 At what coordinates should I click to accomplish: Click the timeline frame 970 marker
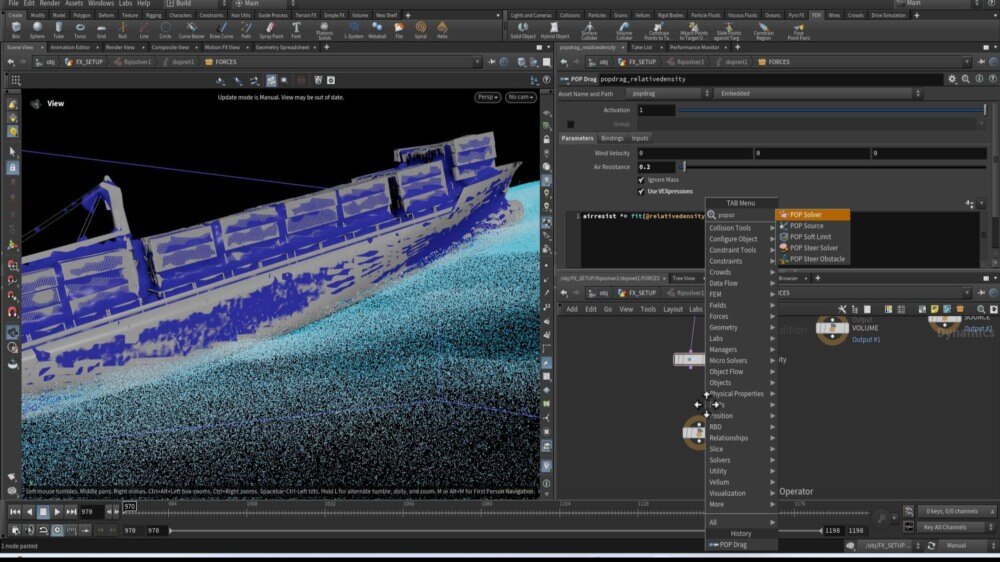coord(129,507)
